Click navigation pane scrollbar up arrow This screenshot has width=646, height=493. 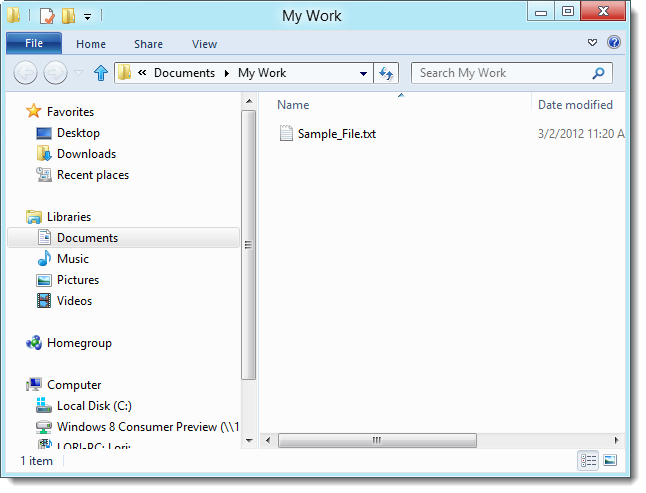[x=249, y=101]
